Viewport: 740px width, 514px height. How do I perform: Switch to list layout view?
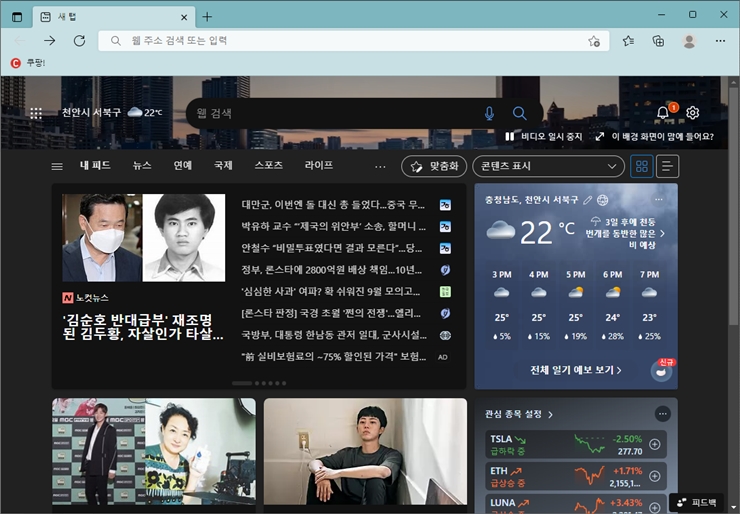[667, 166]
